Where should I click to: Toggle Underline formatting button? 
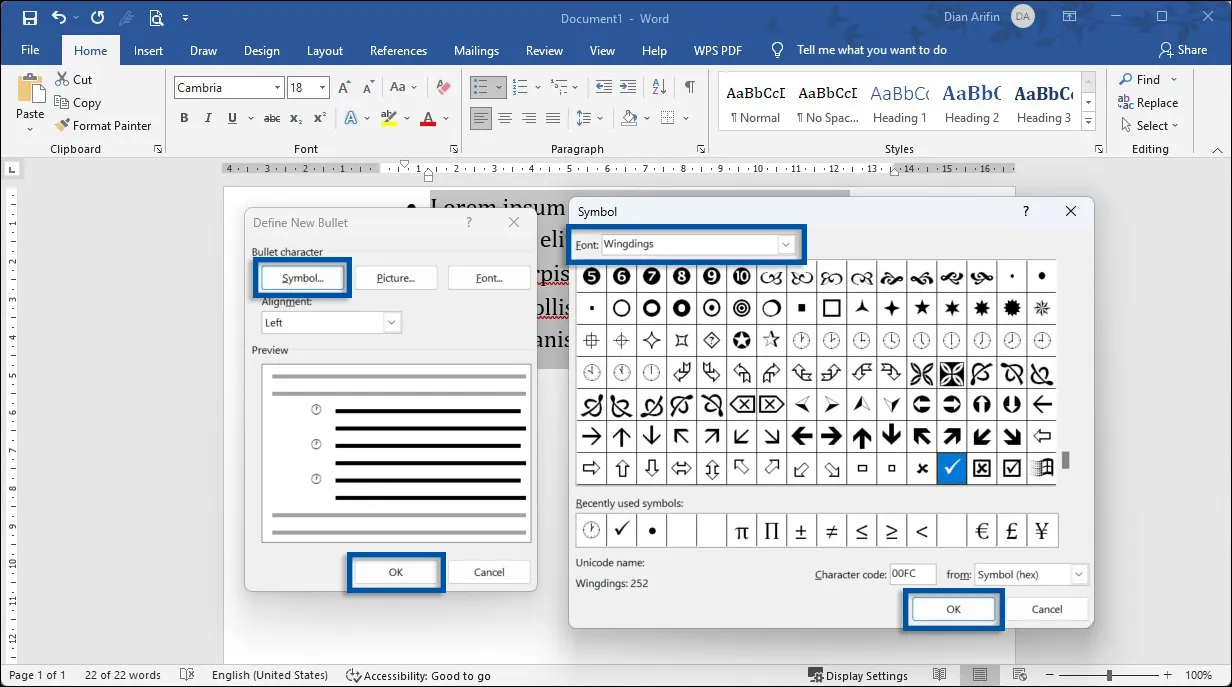(232, 118)
